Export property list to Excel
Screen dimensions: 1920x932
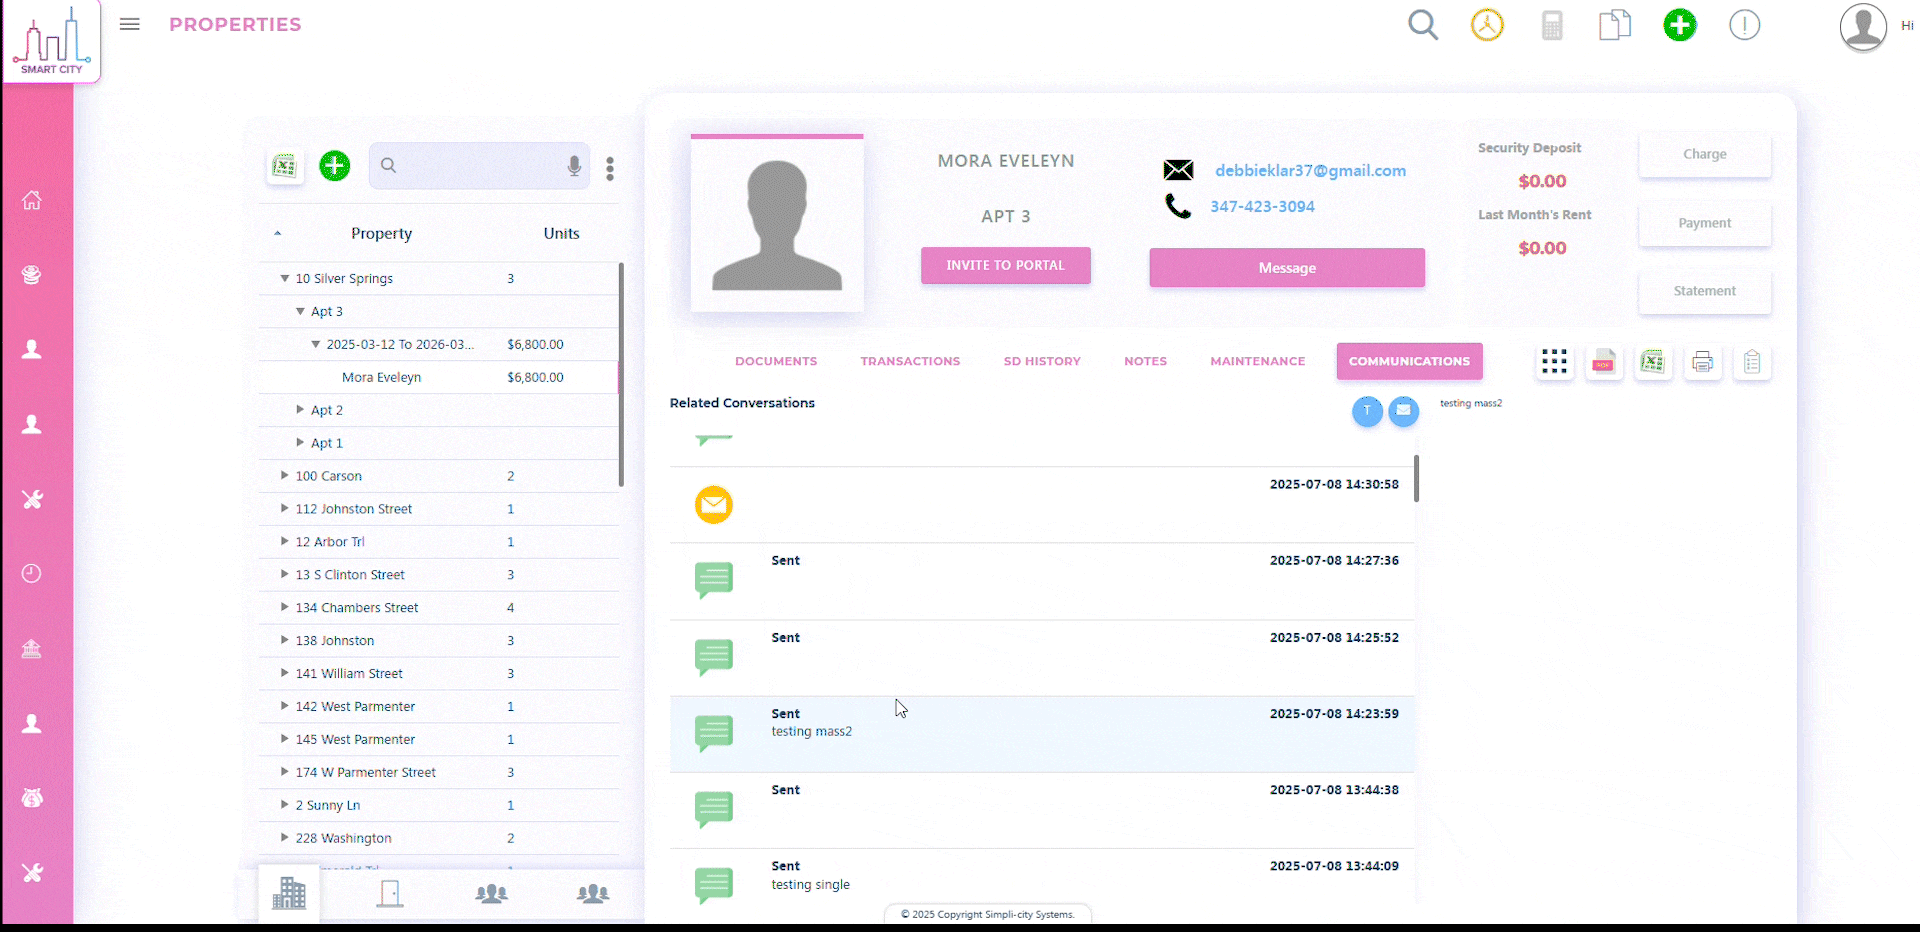pyautogui.click(x=285, y=166)
